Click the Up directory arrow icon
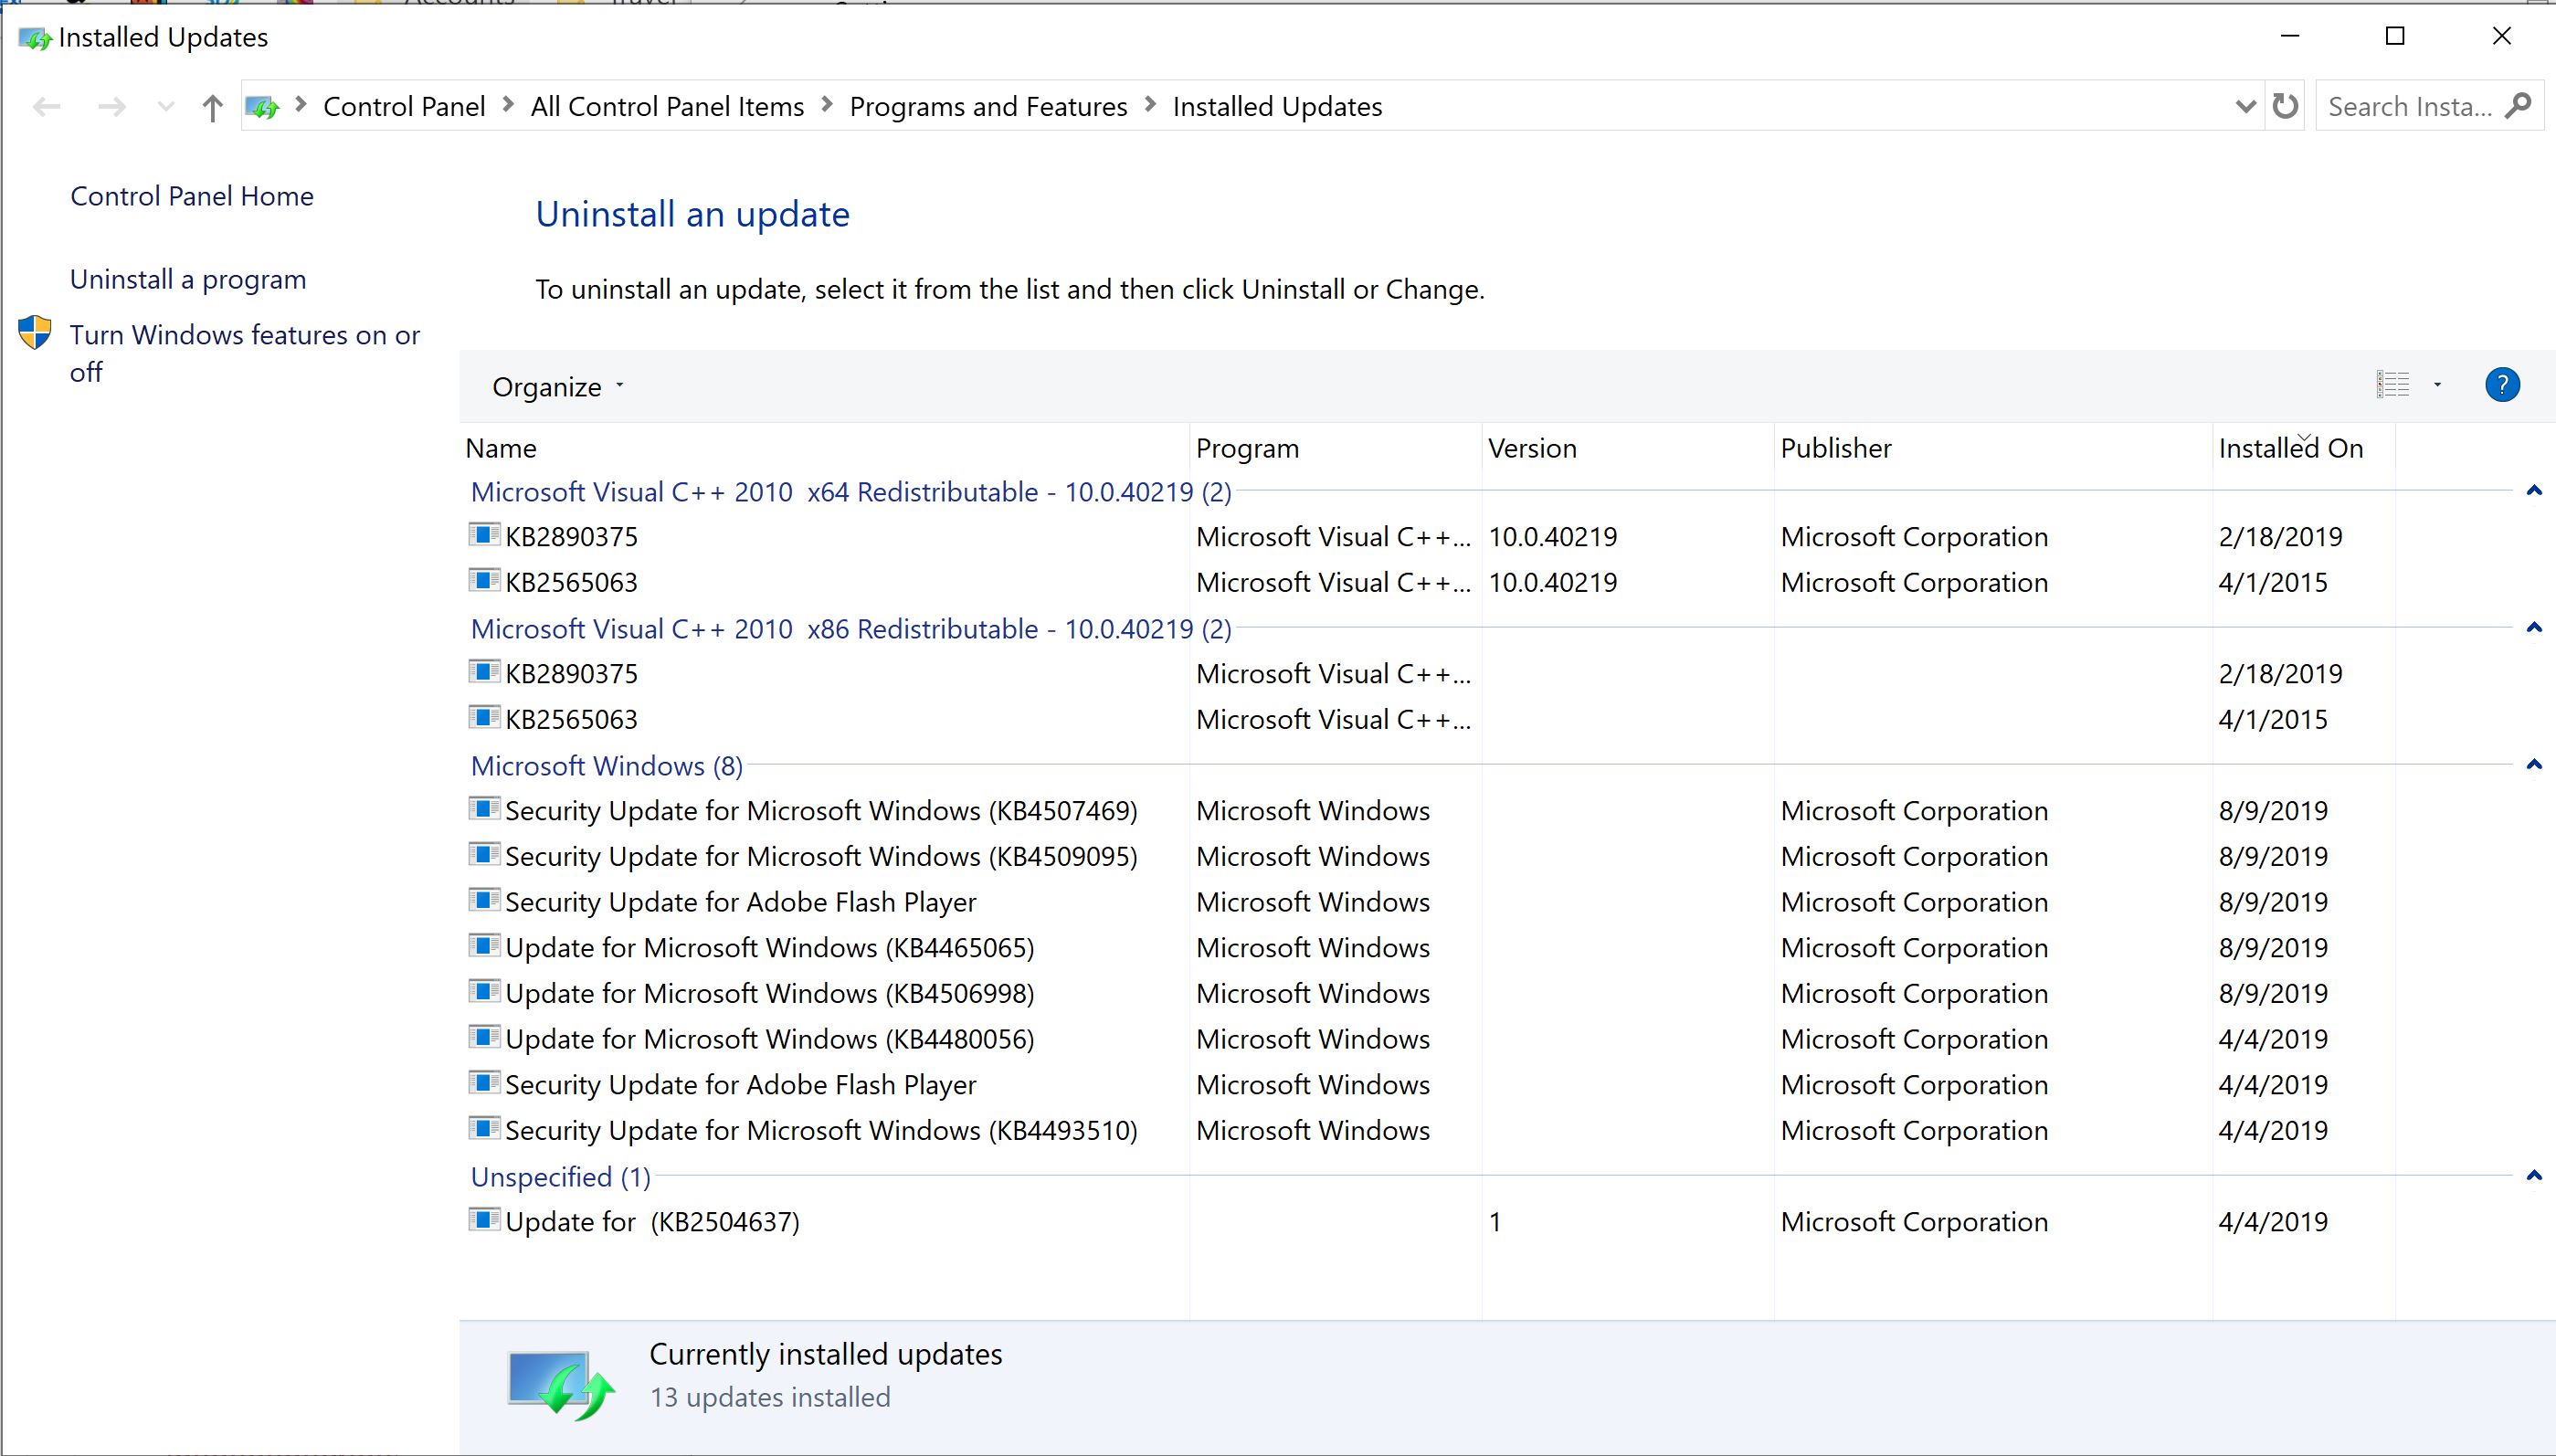This screenshot has width=2556, height=1456. pyautogui.click(x=211, y=107)
